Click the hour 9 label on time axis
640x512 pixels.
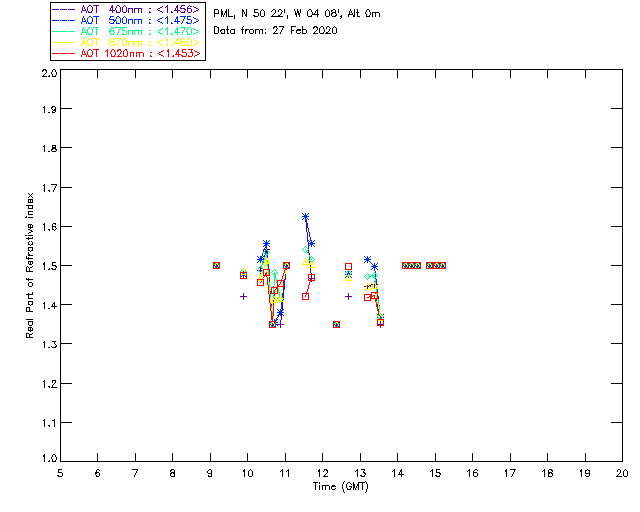click(x=210, y=473)
